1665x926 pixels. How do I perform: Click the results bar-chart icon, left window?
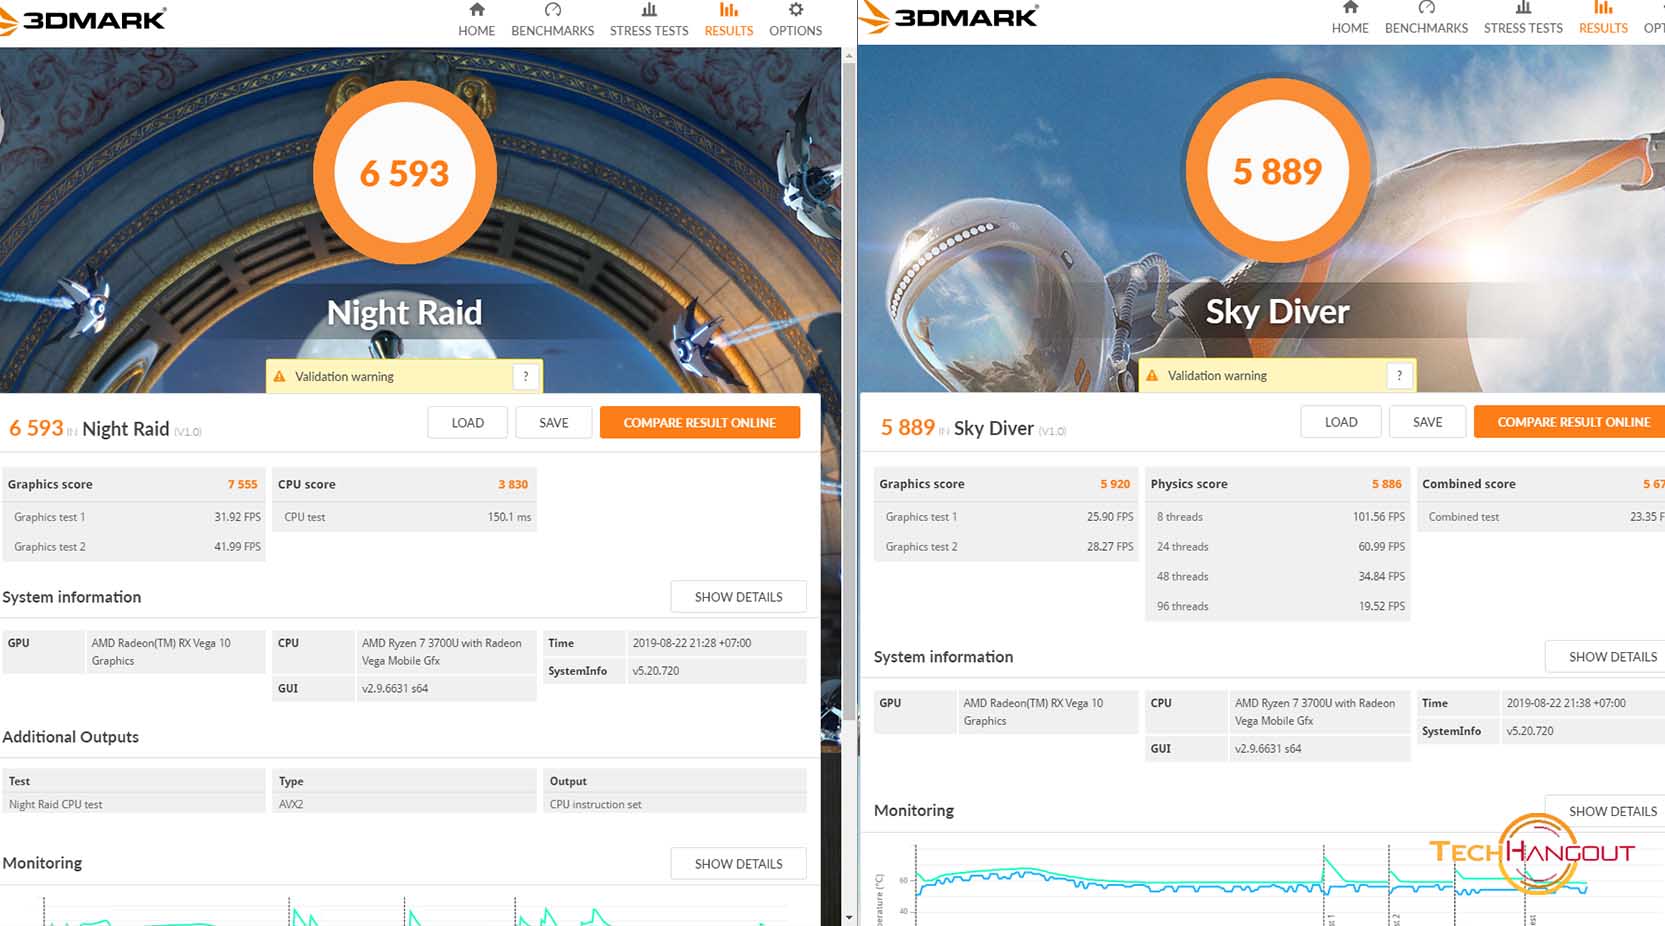[729, 10]
